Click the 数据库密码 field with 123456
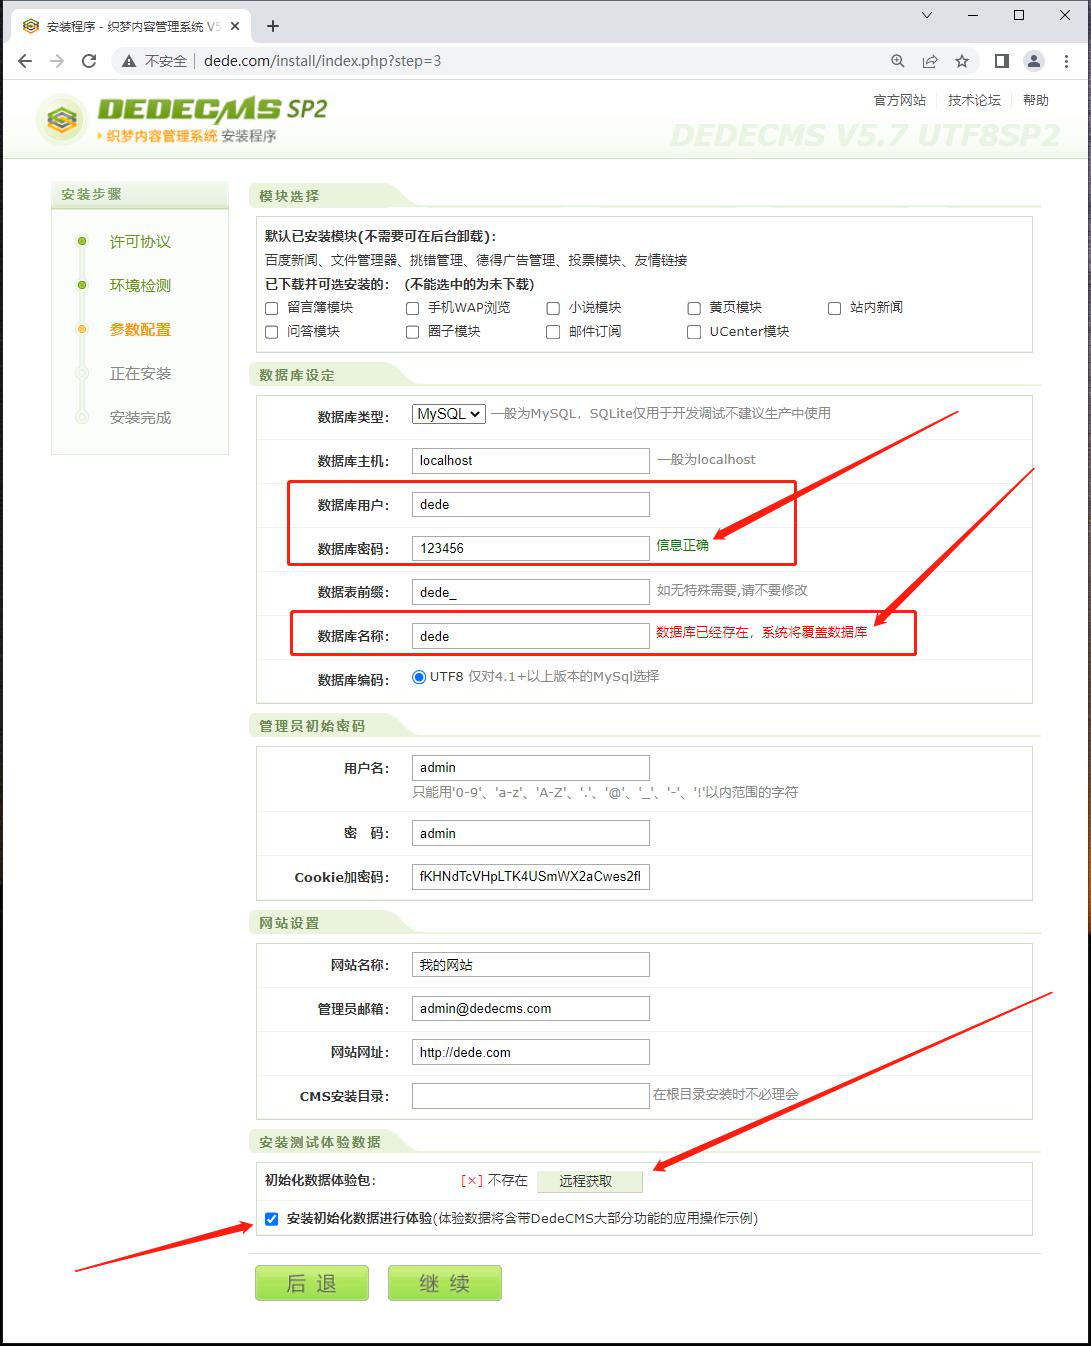Viewport: 1091px width, 1346px height. tap(531, 548)
